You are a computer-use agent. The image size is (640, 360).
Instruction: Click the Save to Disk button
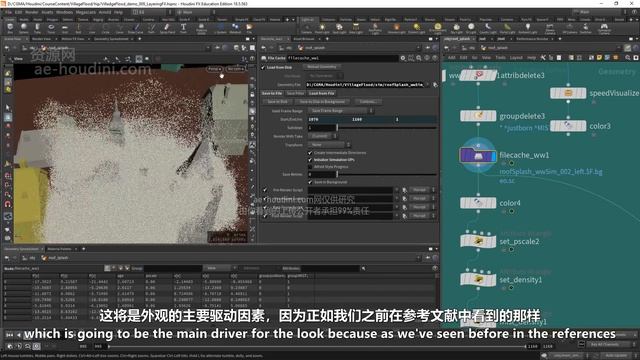click(x=278, y=101)
